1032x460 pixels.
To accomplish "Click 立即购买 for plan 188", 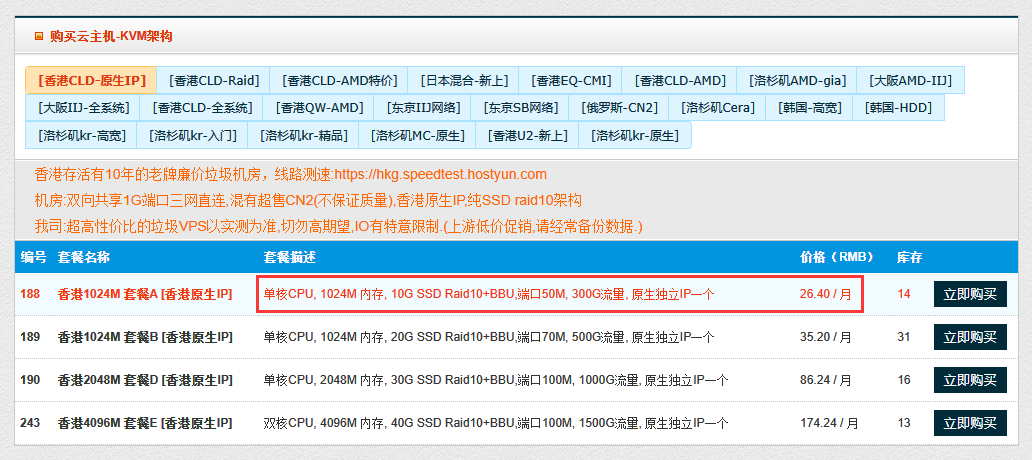I will (970, 294).
